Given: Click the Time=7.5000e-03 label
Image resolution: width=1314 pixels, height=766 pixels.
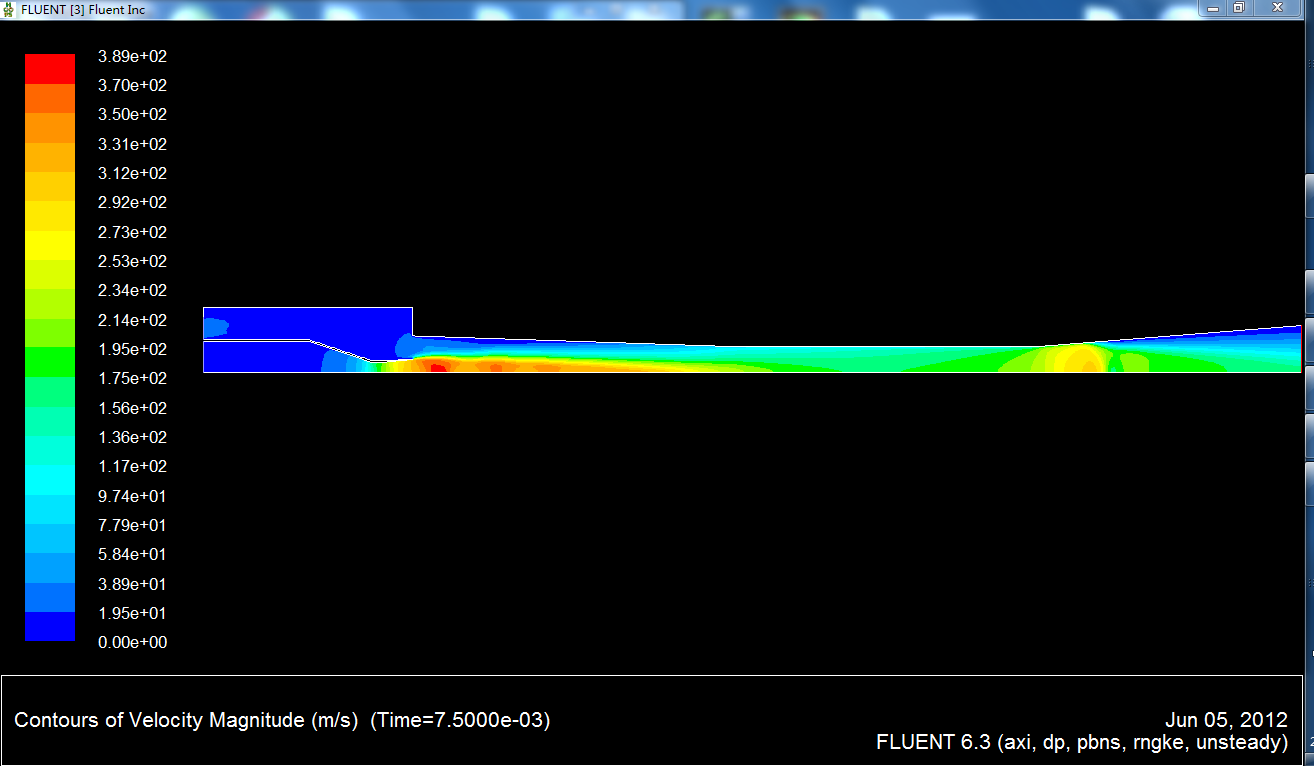Looking at the screenshot, I should (x=460, y=720).
